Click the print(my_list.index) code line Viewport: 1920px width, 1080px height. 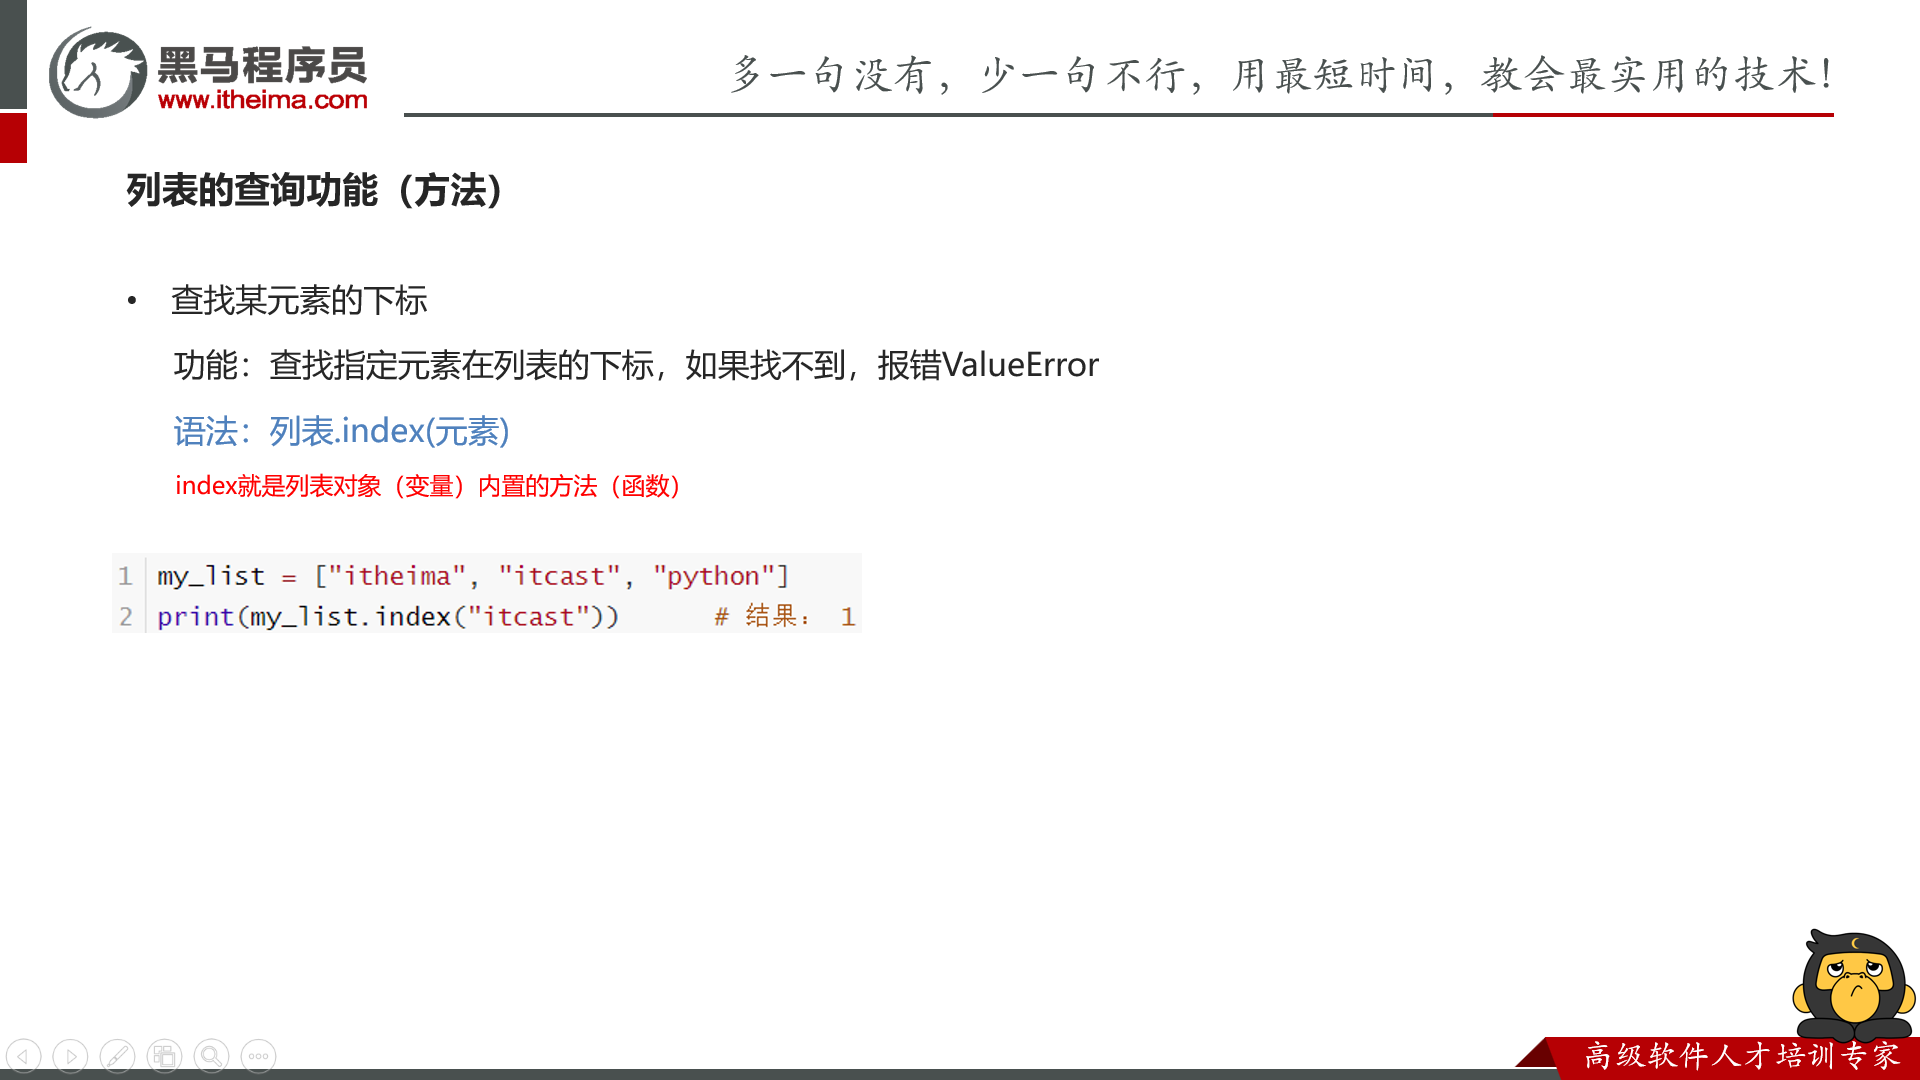[x=388, y=616]
